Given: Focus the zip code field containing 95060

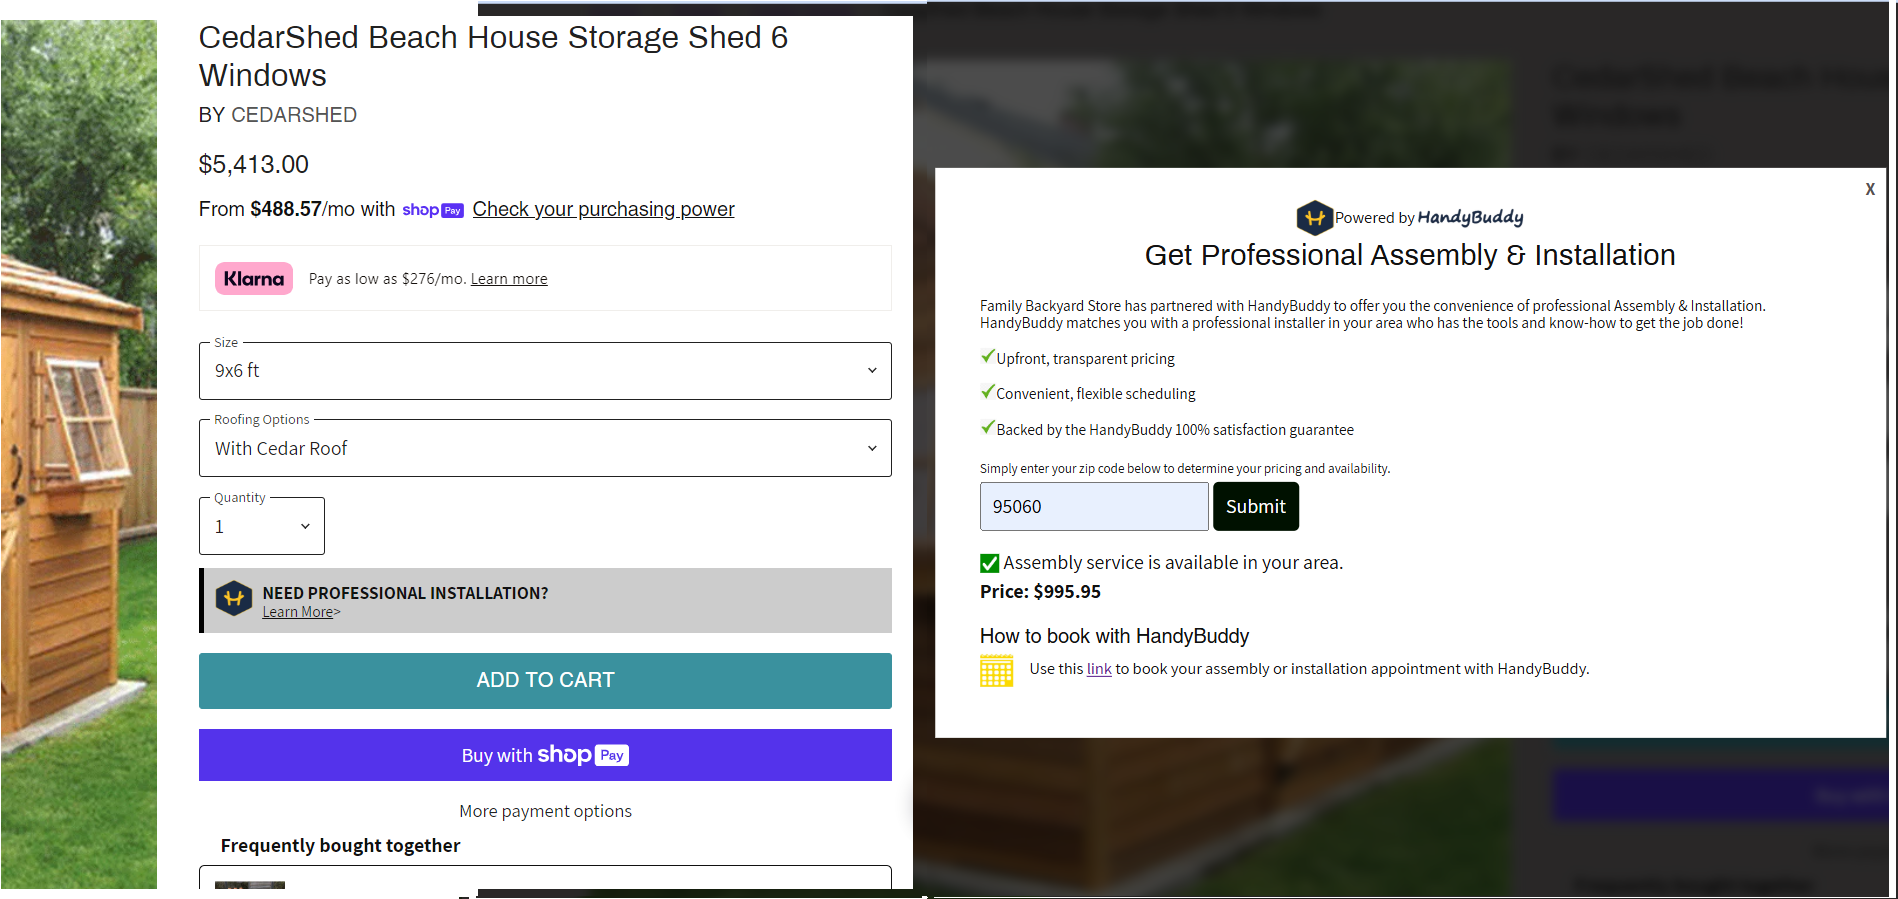Looking at the screenshot, I should (1094, 507).
